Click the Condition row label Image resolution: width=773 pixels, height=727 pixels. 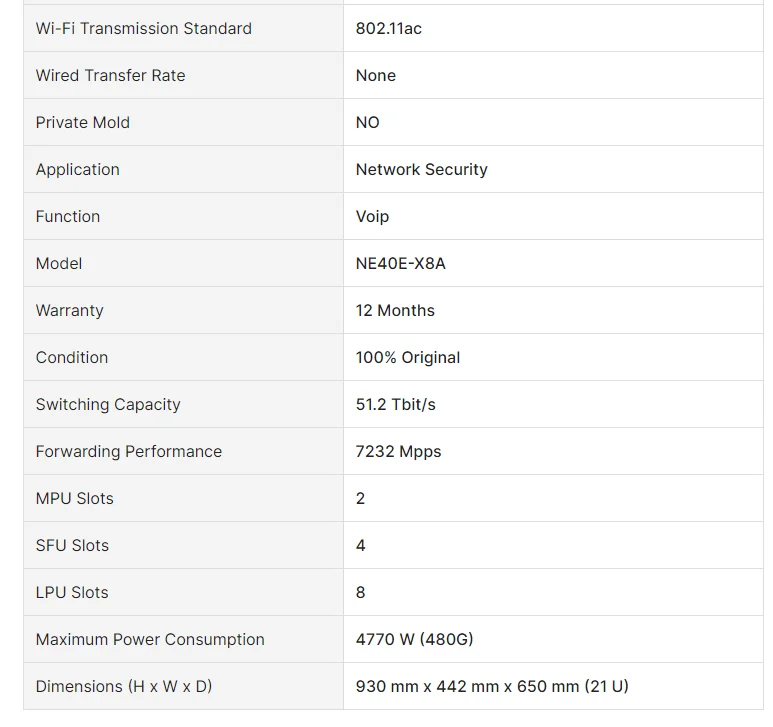(x=71, y=357)
